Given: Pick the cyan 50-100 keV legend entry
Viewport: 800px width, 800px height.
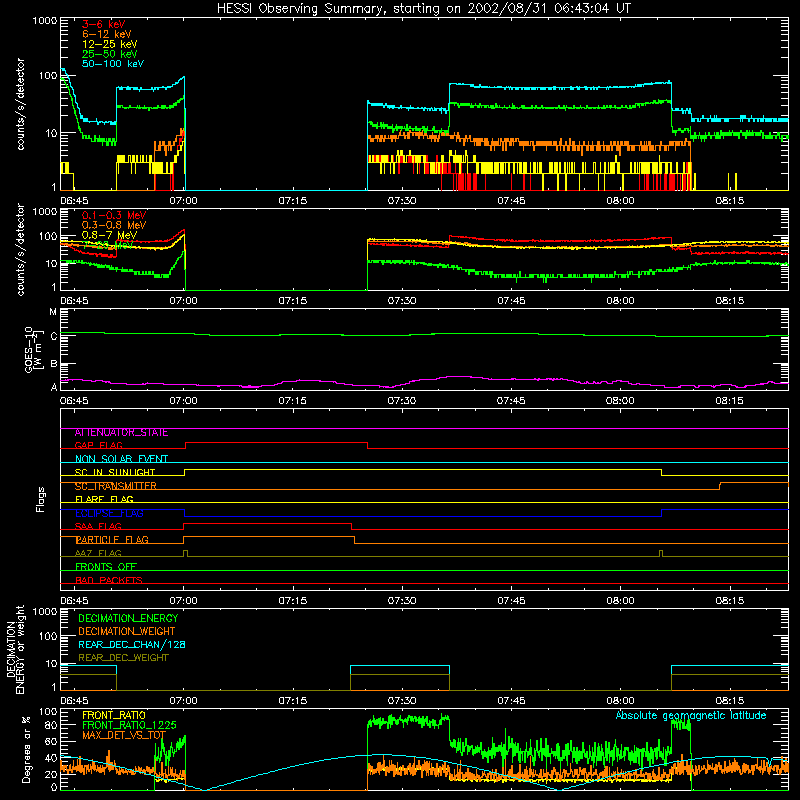Looking at the screenshot, I should pos(113,64).
